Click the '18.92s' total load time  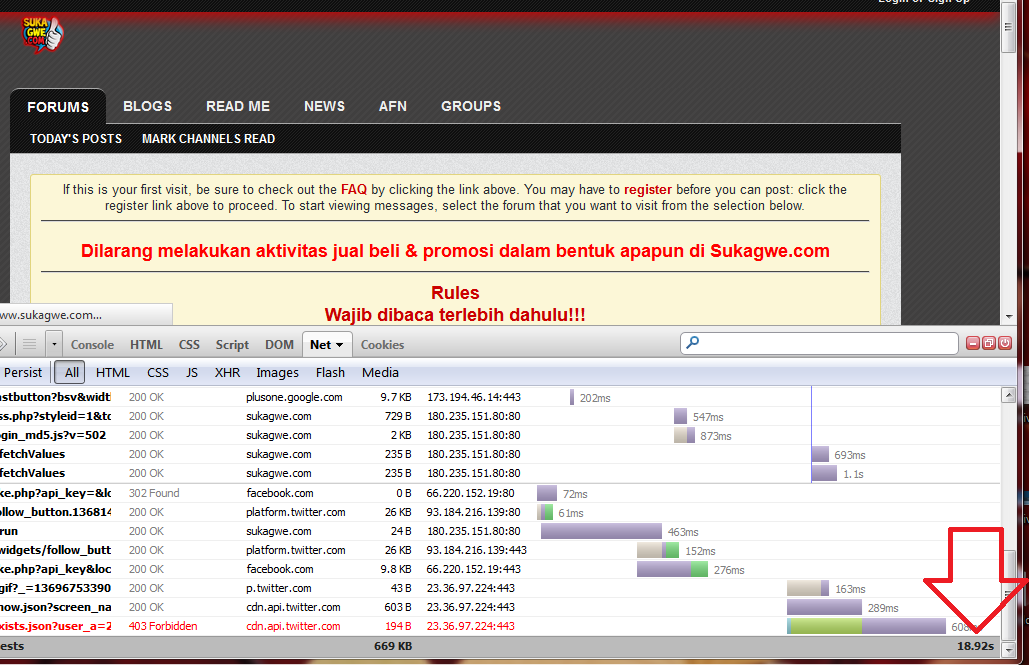(x=975, y=646)
